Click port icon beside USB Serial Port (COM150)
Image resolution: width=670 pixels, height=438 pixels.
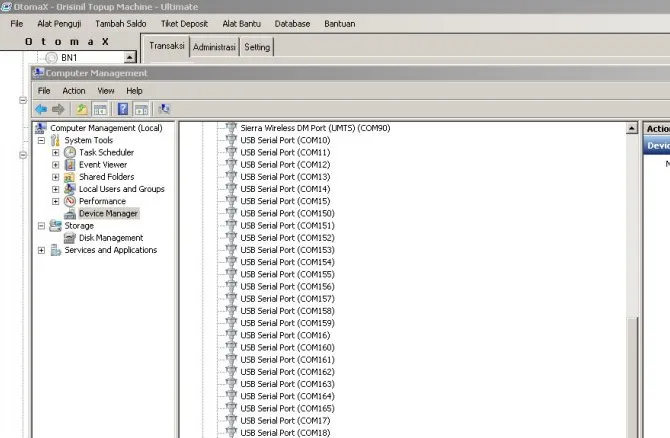point(231,213)
